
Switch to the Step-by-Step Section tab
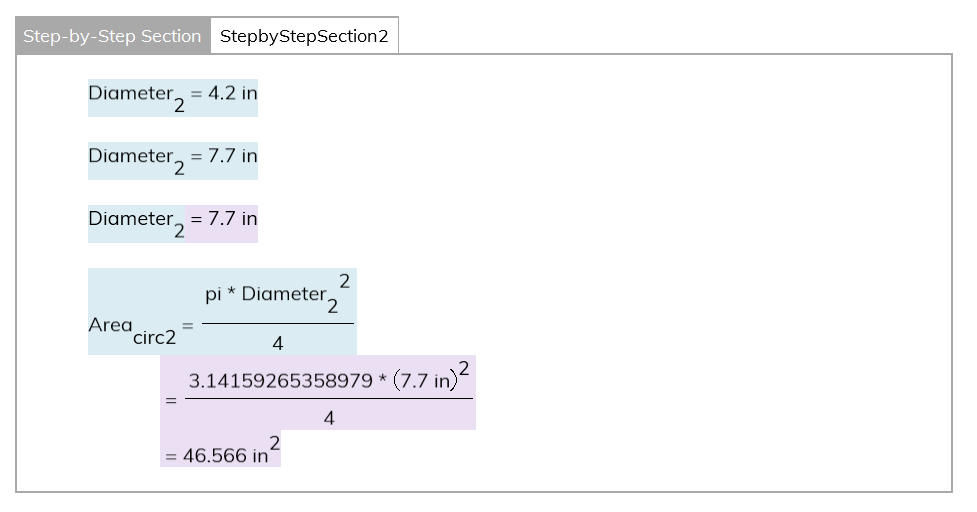[112, 36]
